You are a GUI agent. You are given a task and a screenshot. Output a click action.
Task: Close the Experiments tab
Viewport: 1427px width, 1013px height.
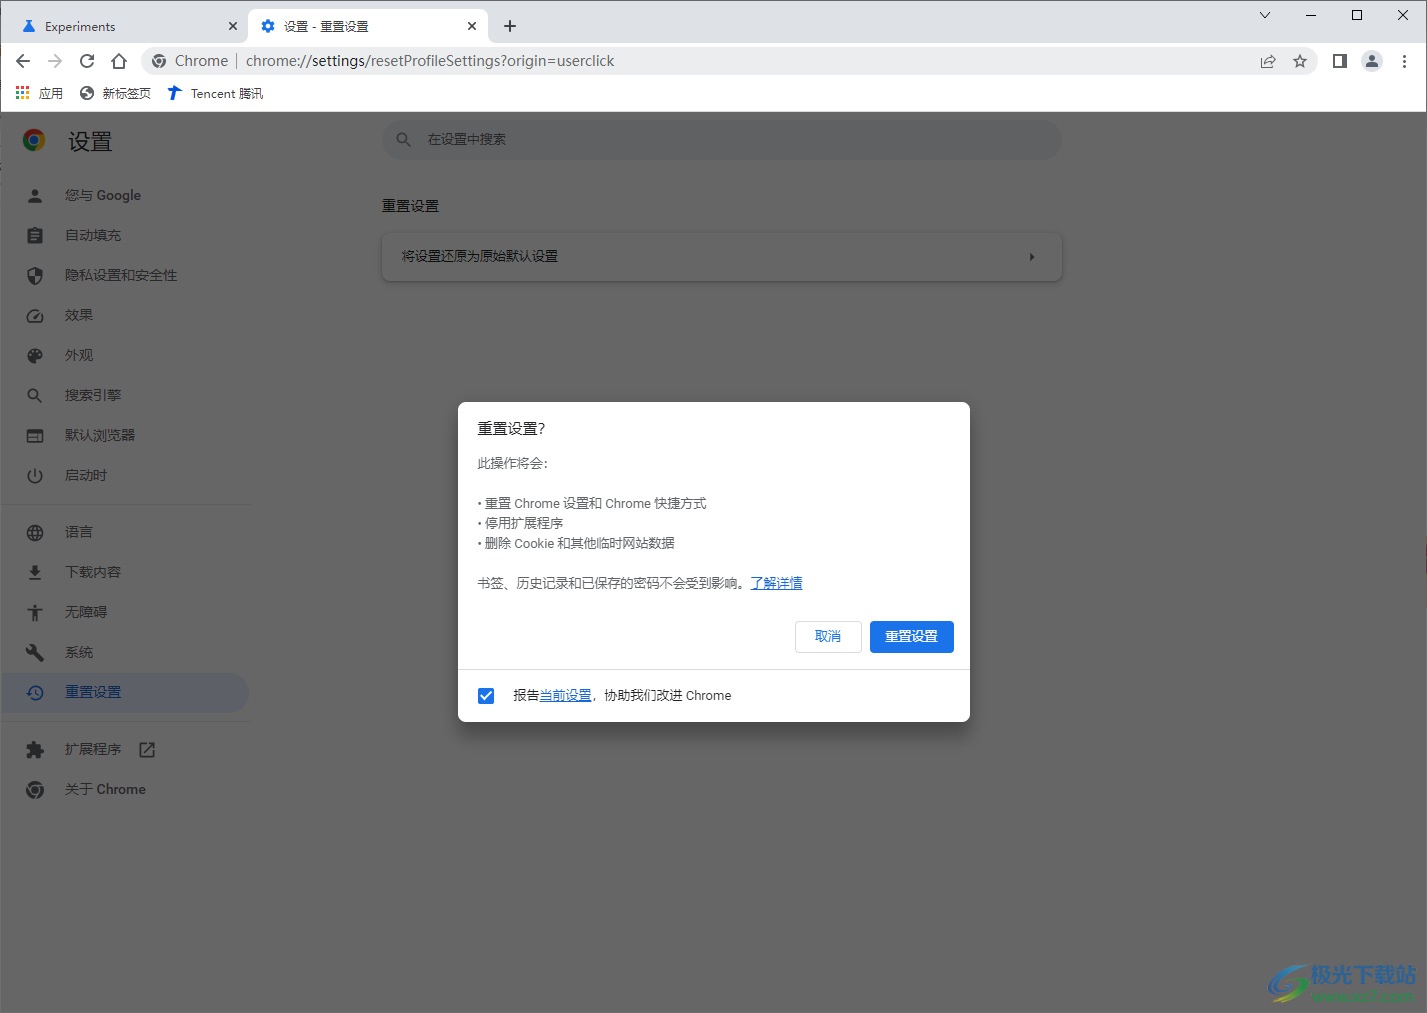pos(232,26)
